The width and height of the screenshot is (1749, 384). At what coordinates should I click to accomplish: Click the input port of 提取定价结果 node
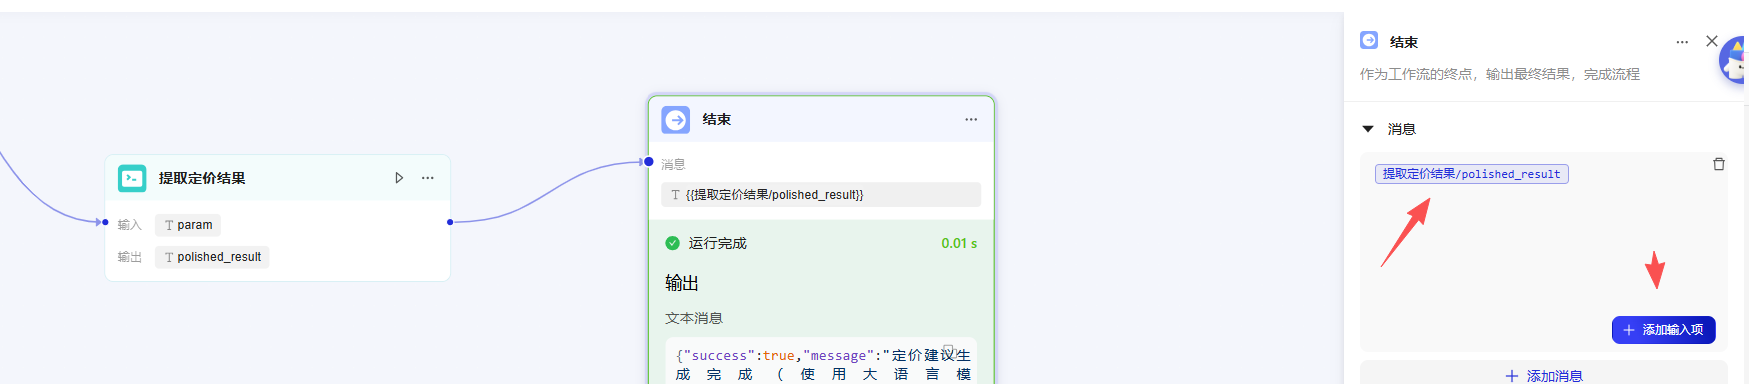(105, 222)
